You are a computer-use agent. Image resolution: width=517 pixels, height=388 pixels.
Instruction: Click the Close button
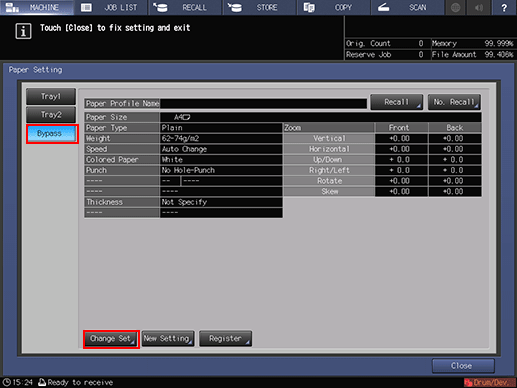tap(463, 366)
